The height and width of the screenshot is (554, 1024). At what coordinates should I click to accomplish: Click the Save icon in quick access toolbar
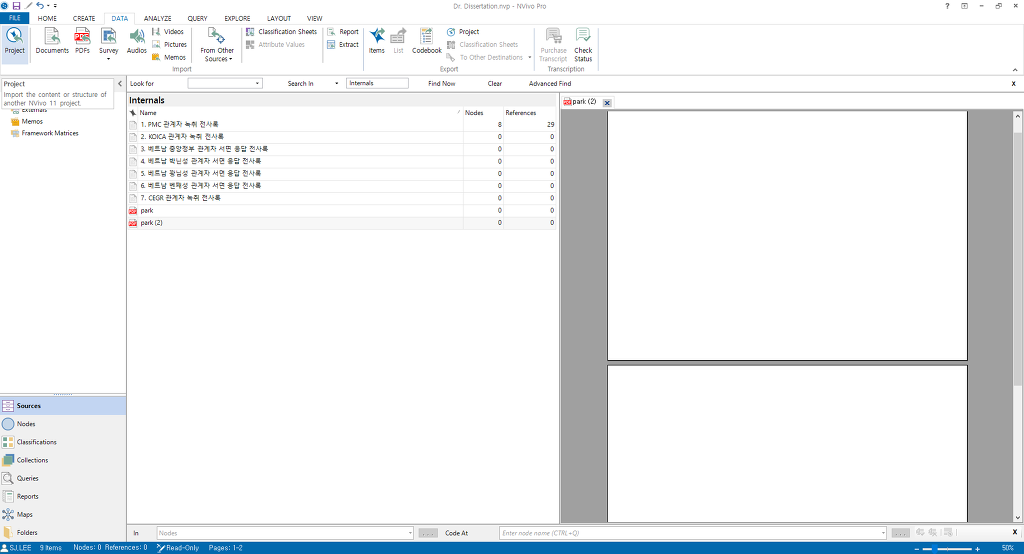click(x=16, y=6)
